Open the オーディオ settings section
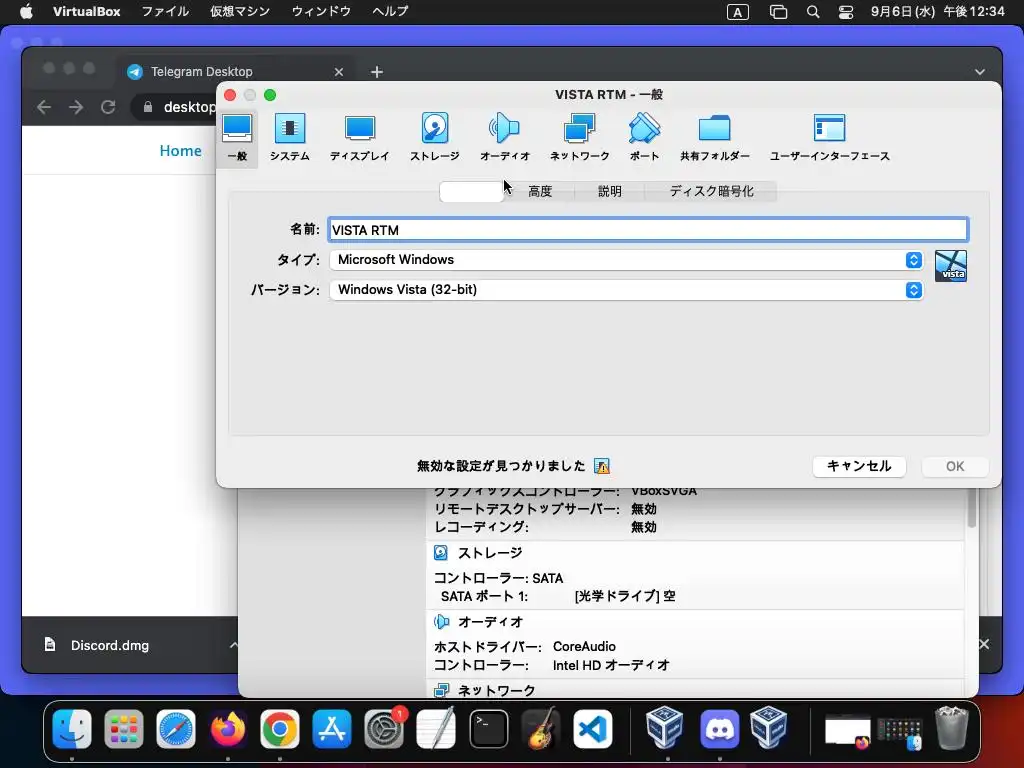 504,137
